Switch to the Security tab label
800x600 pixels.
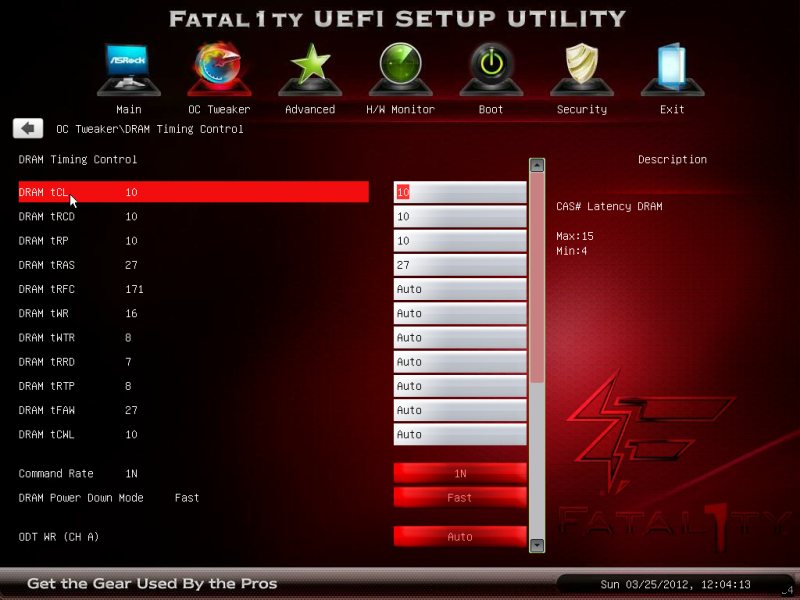[582, 109]
